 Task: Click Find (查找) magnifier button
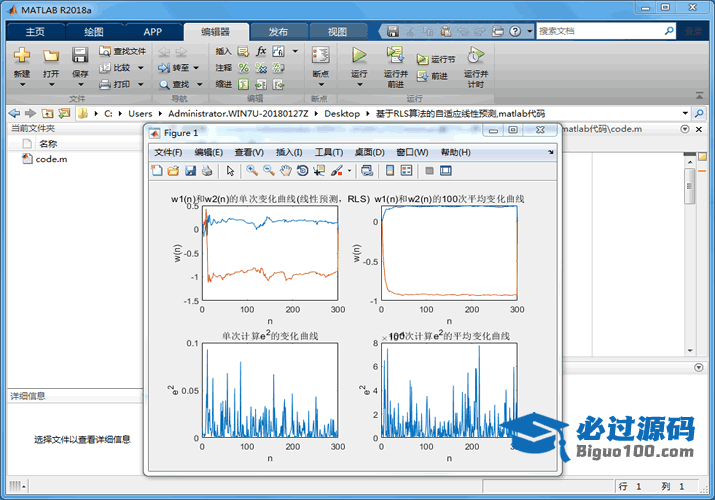coord(174,84)
